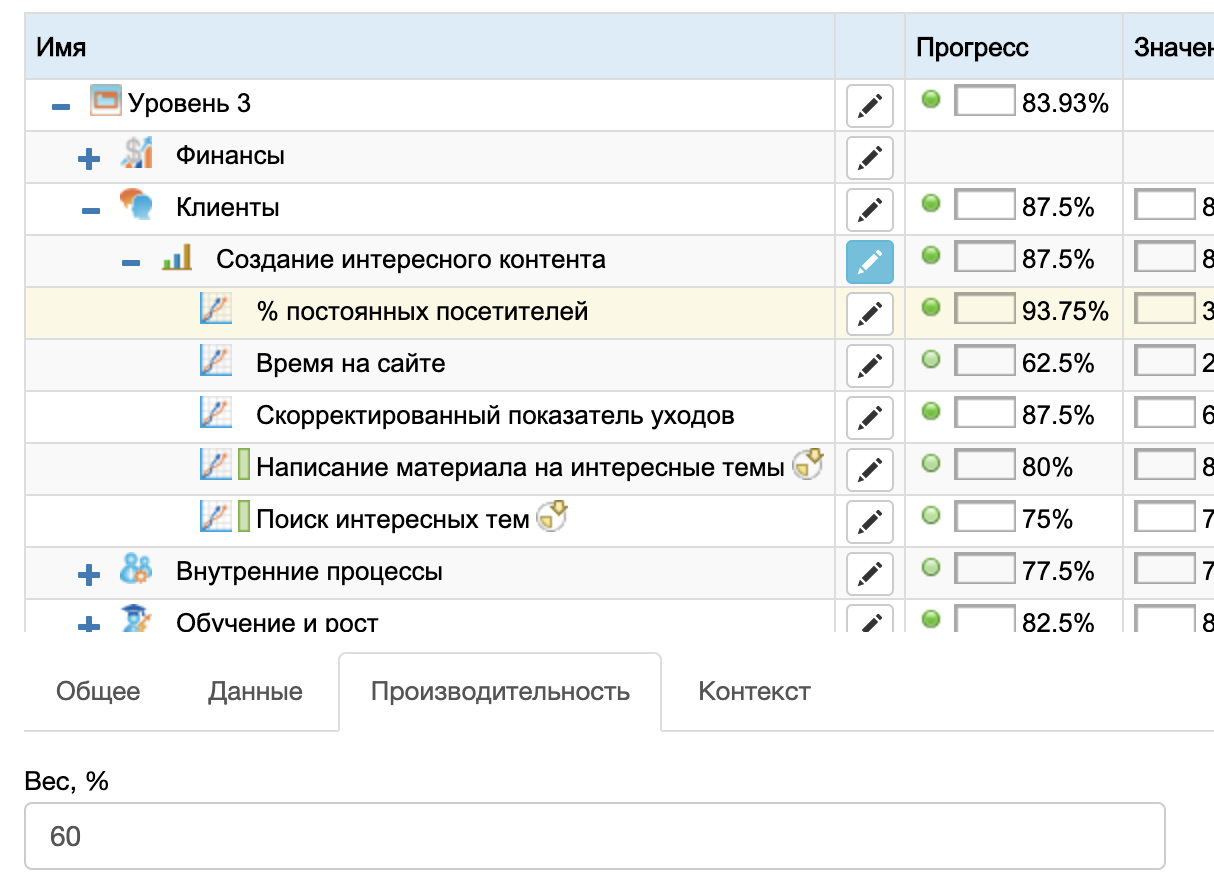
Task: Open the Данные tab
Action: coord(255,692)
